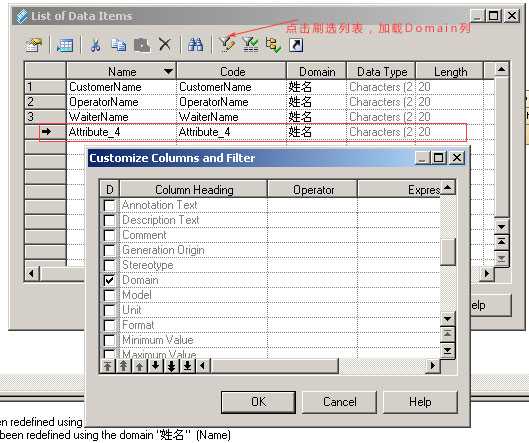Tick the Format column checkbox
Image resolution: width=529 pixels, height=443 pixels.
coord(109,325)
